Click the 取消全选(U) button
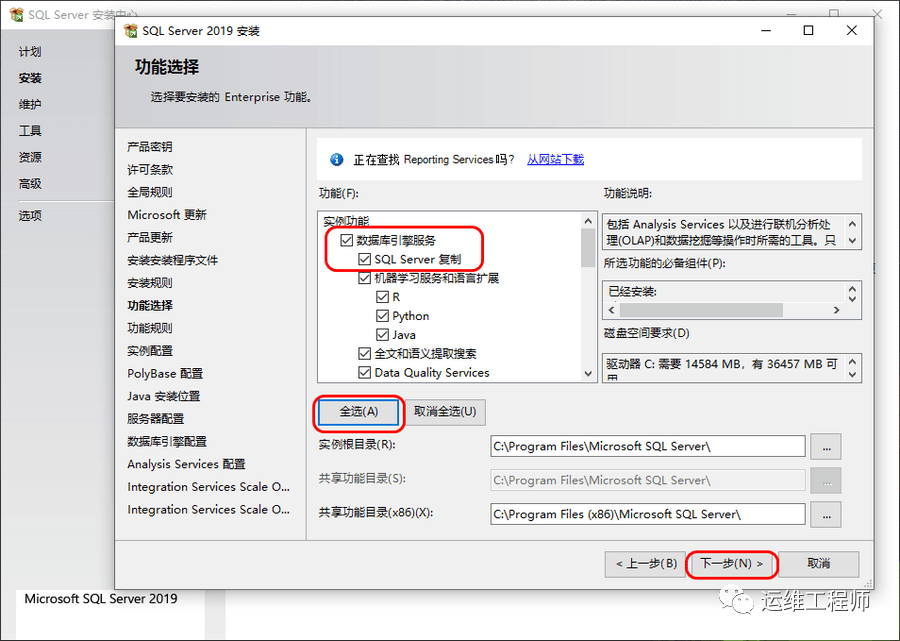The width and height of the screenshot is (900, 641). [445, 412]
